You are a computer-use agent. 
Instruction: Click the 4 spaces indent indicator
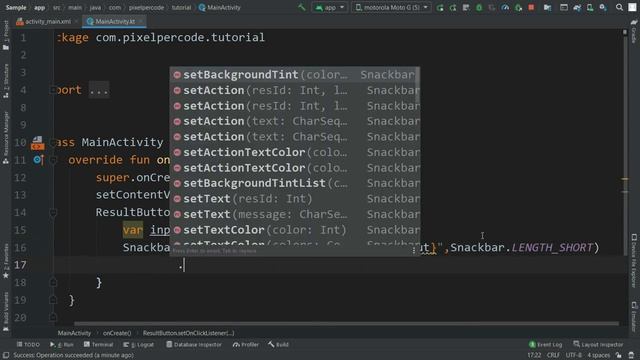click(598, 356)
